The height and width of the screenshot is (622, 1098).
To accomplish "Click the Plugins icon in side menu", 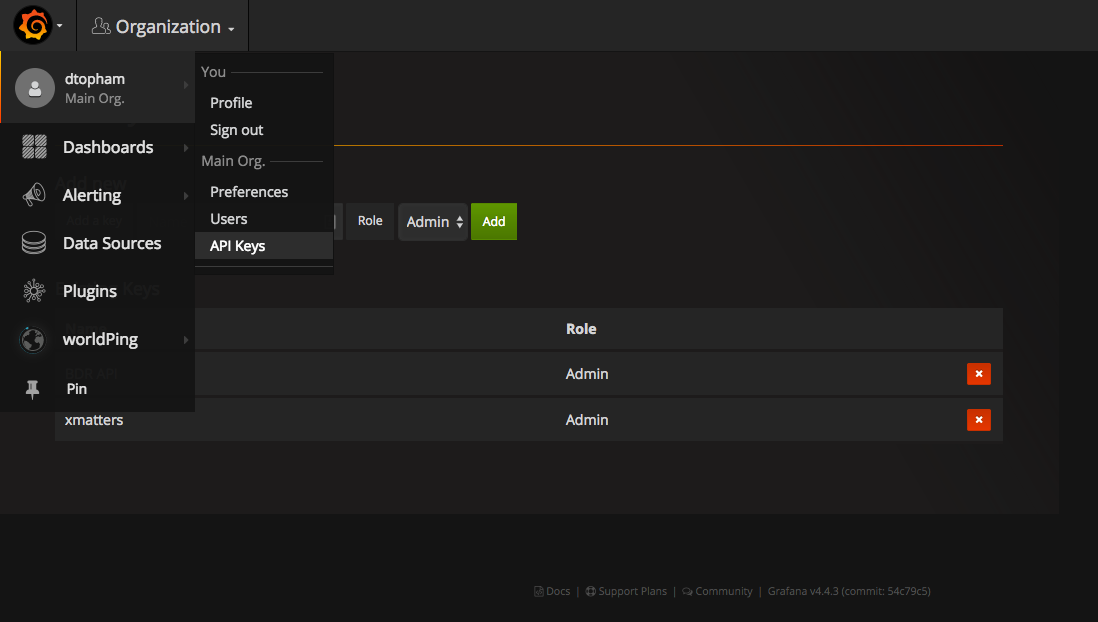I will (34, 291).
